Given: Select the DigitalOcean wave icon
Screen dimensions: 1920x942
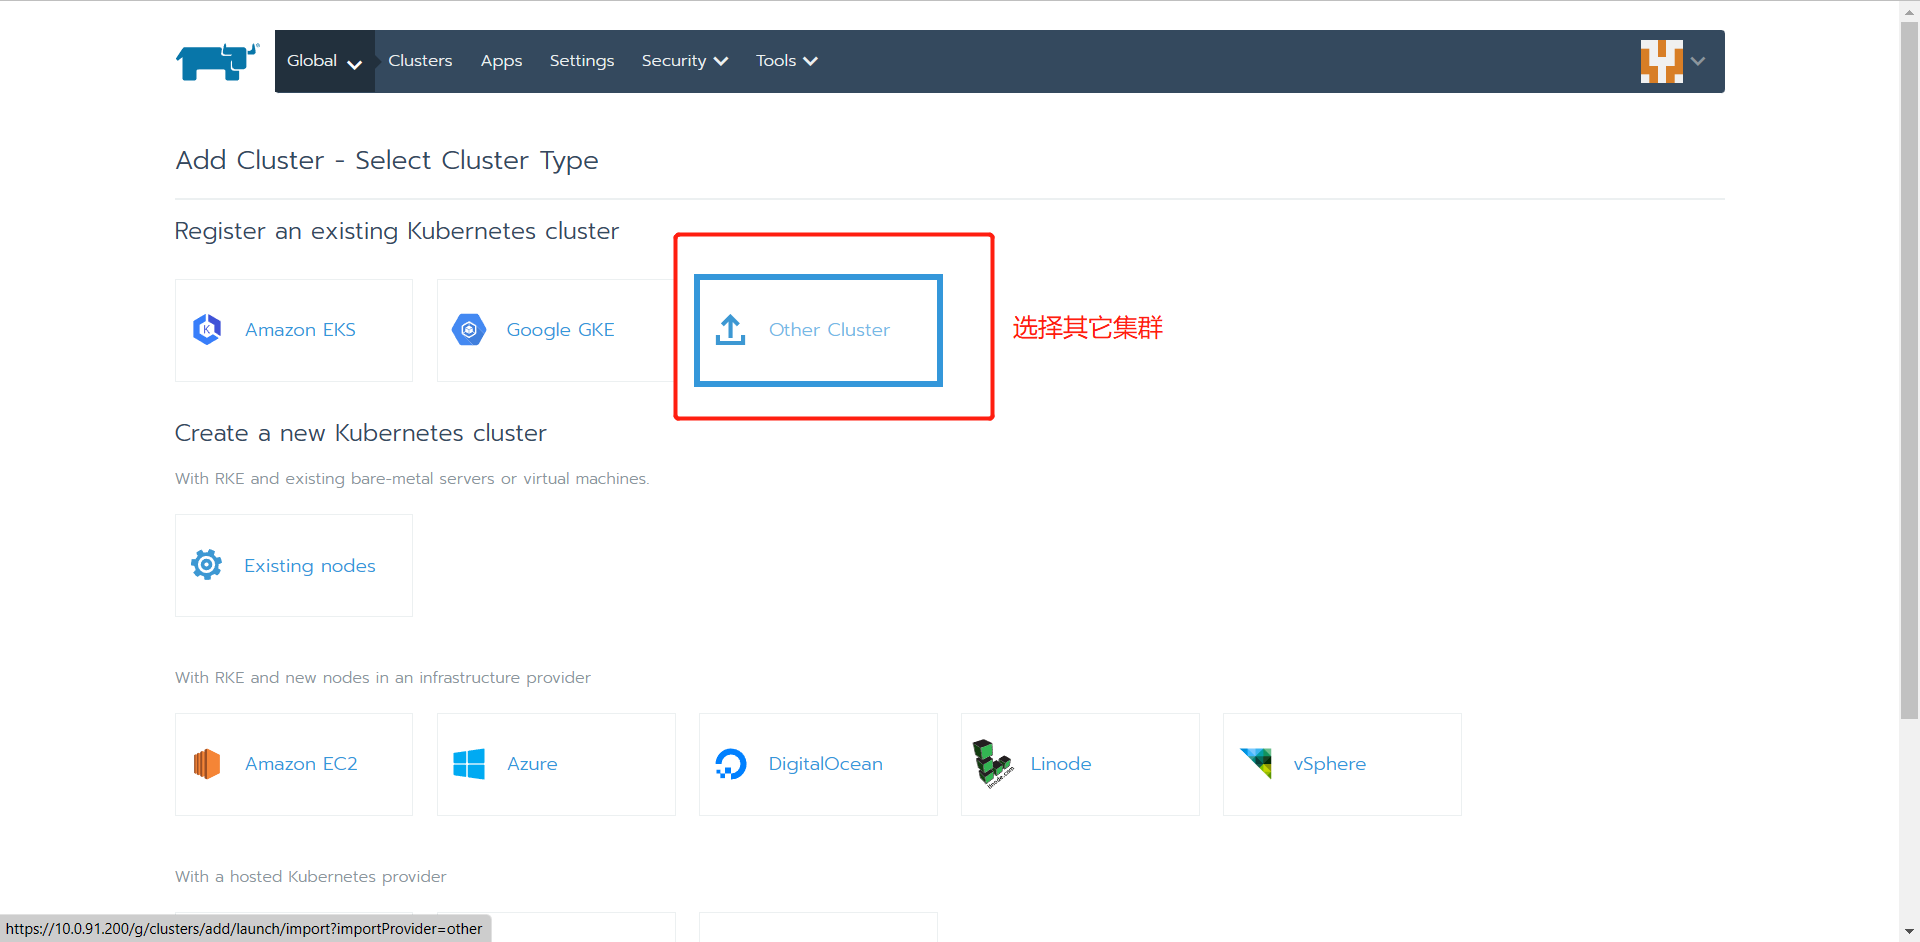Looking at the screenshot, I should point(731,763).
